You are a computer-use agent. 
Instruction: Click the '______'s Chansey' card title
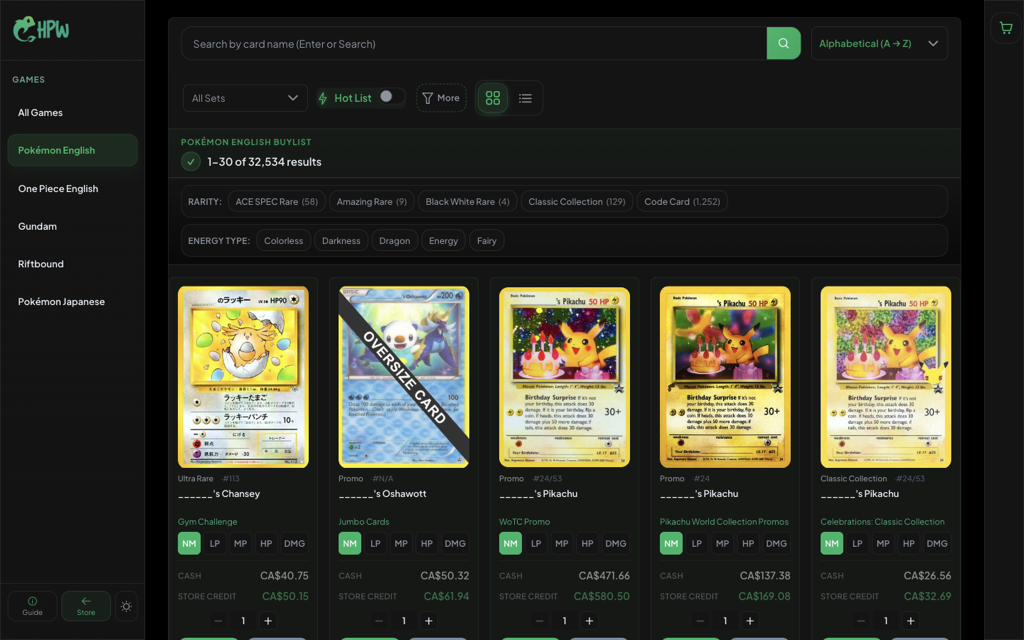click(x=219, y=494)
